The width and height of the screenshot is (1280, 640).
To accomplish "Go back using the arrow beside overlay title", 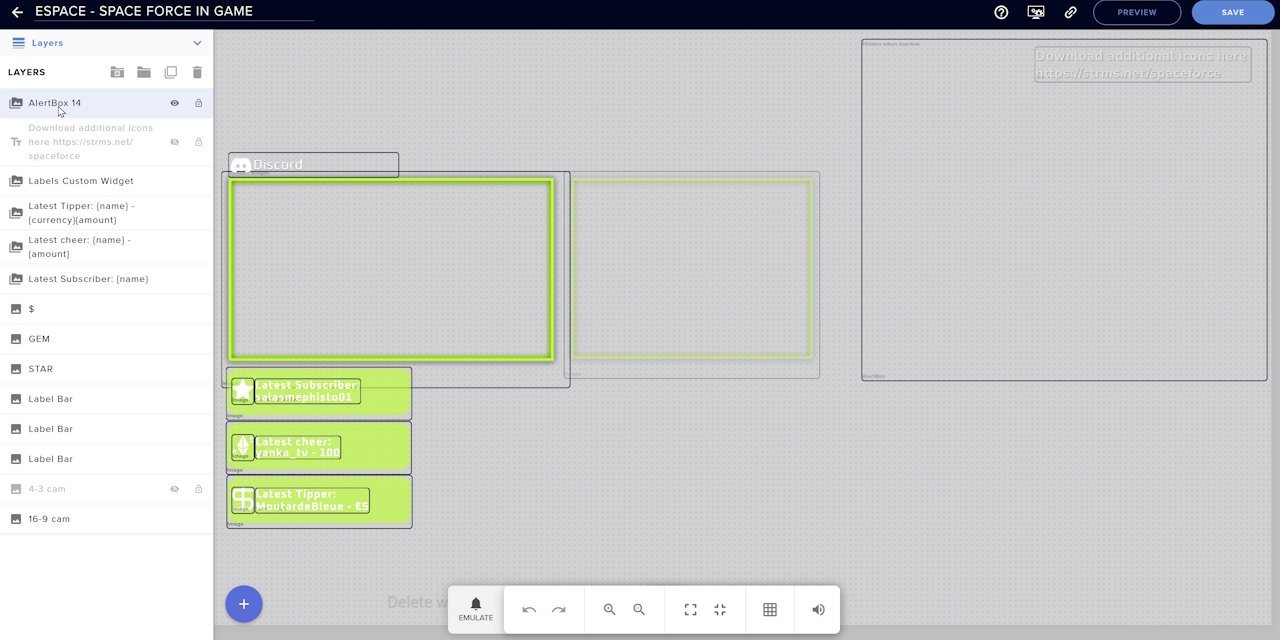I will pos(17,12).
